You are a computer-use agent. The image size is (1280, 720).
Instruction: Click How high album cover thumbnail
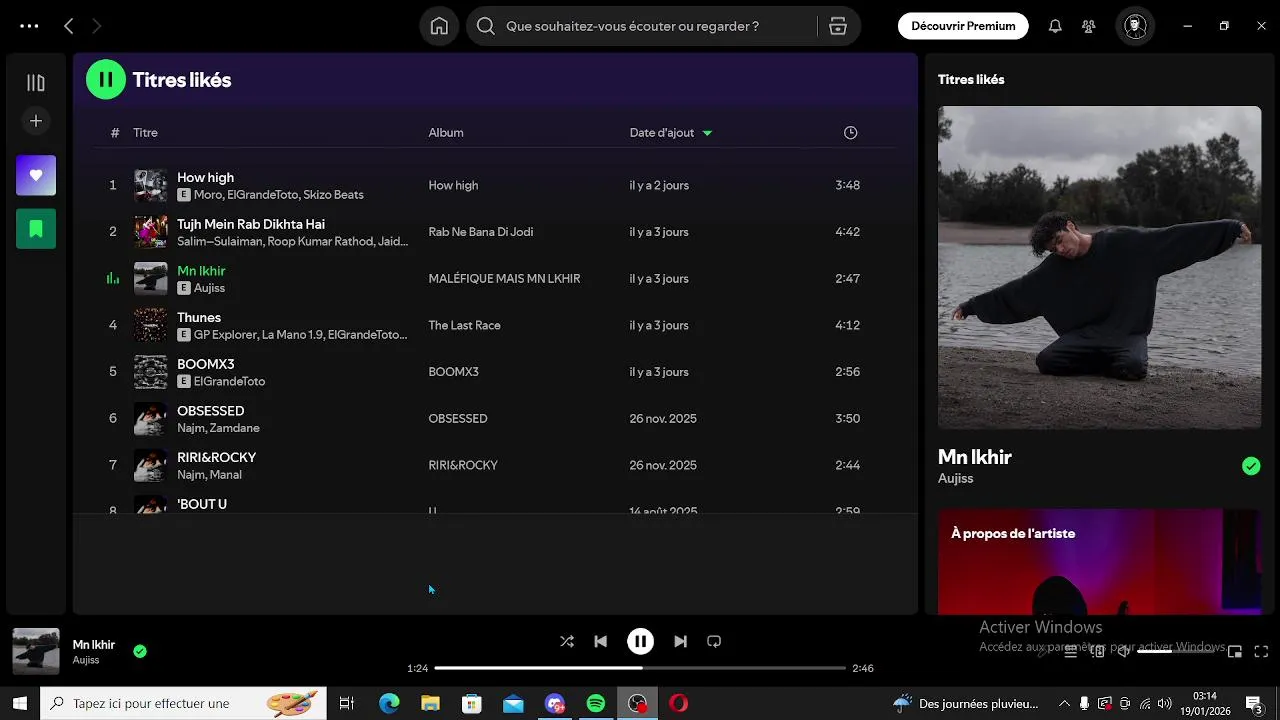pyautogui.click(x=151, y=185)
